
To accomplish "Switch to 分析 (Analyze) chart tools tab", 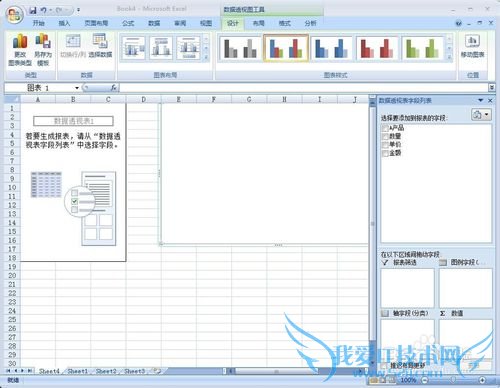I will pos(310,23).
